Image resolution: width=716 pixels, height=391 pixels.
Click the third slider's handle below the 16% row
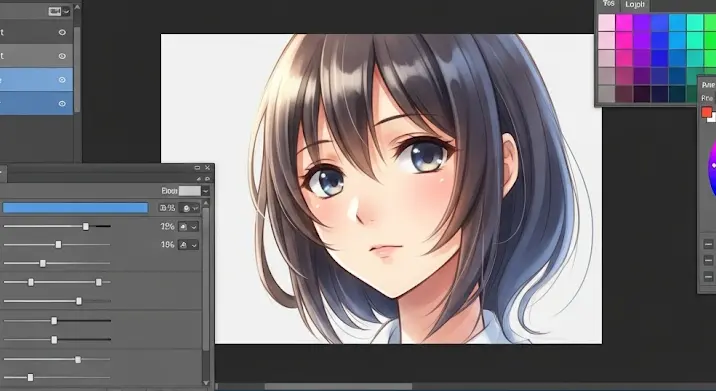pos(43,263)
